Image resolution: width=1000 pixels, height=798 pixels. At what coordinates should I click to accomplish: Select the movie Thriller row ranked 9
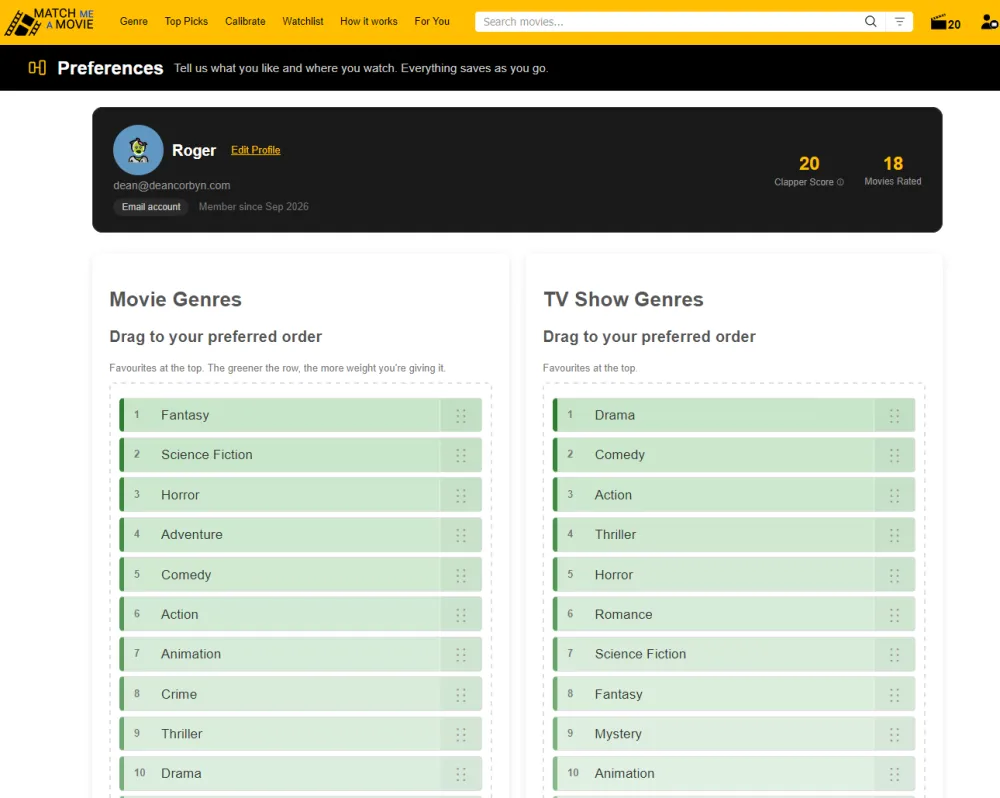pos(300,734)
